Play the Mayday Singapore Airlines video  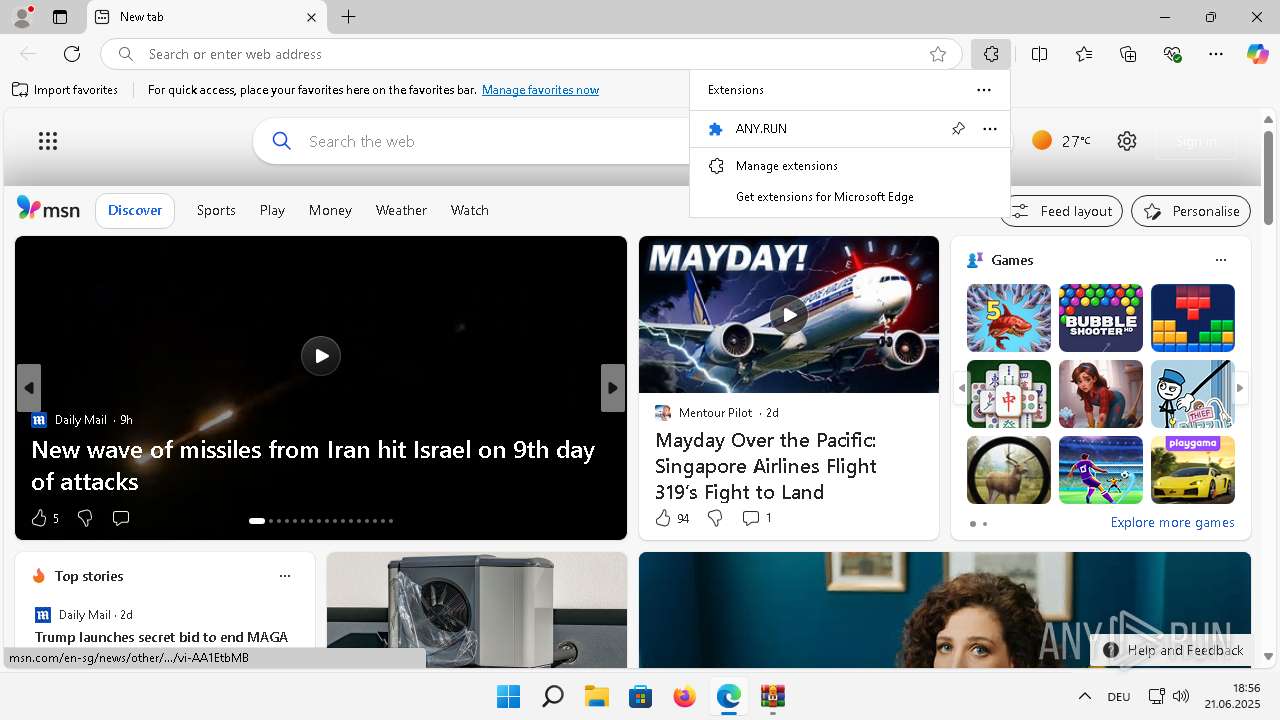click(x=789, y=314)
